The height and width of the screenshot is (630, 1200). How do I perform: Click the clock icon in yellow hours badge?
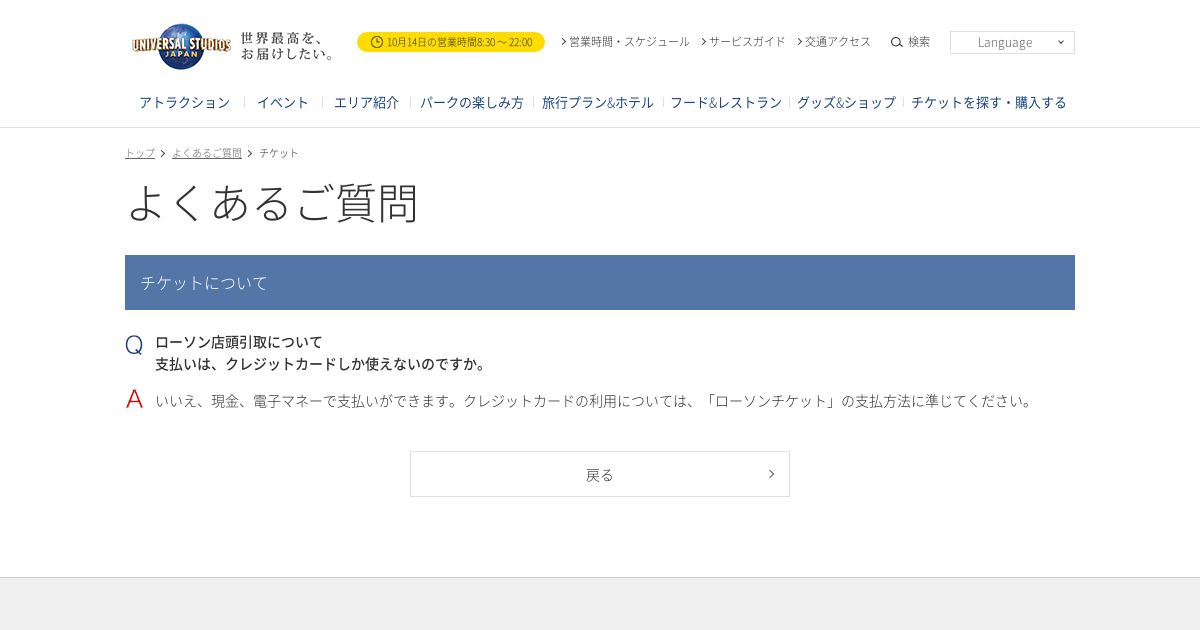377,42
